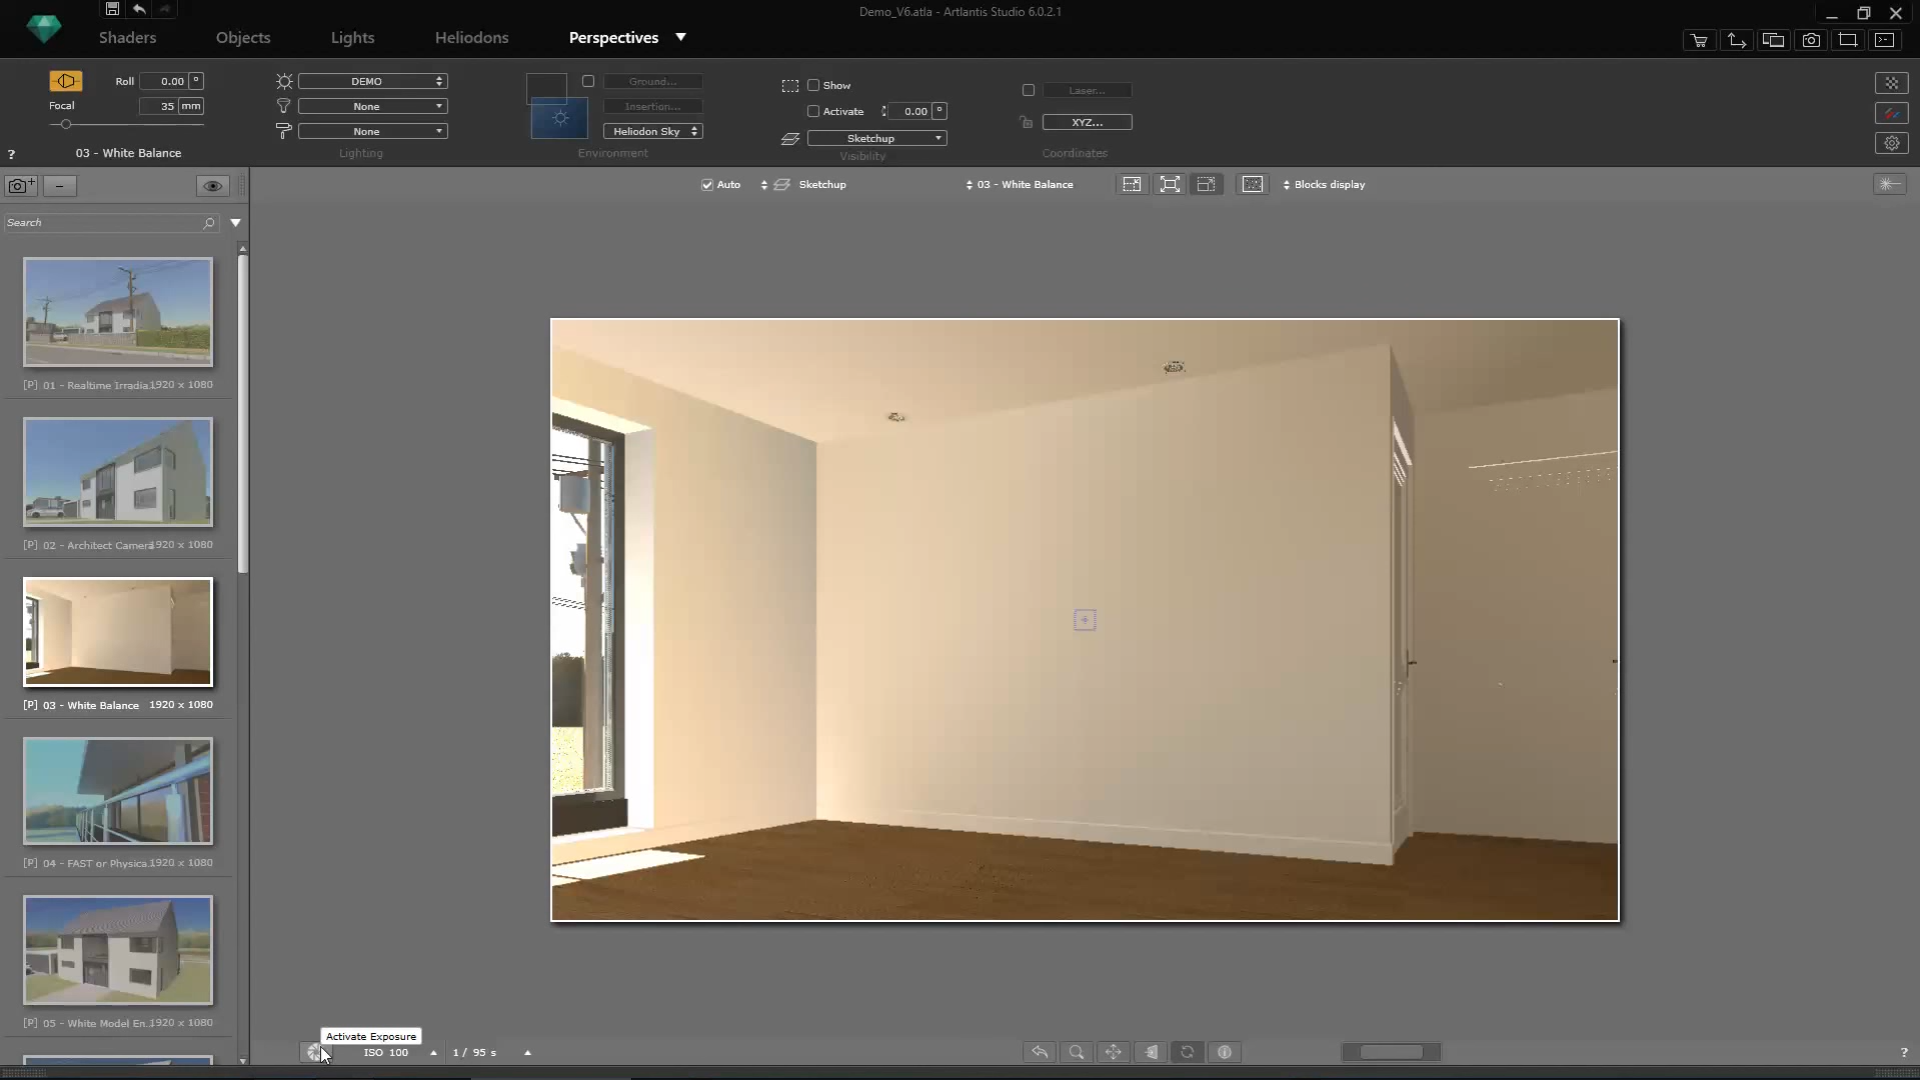This screenshot has height=1080, width=1920.
Task: Switch to the Objects tab
Action: pyautogui.click(x=243, y=38)
